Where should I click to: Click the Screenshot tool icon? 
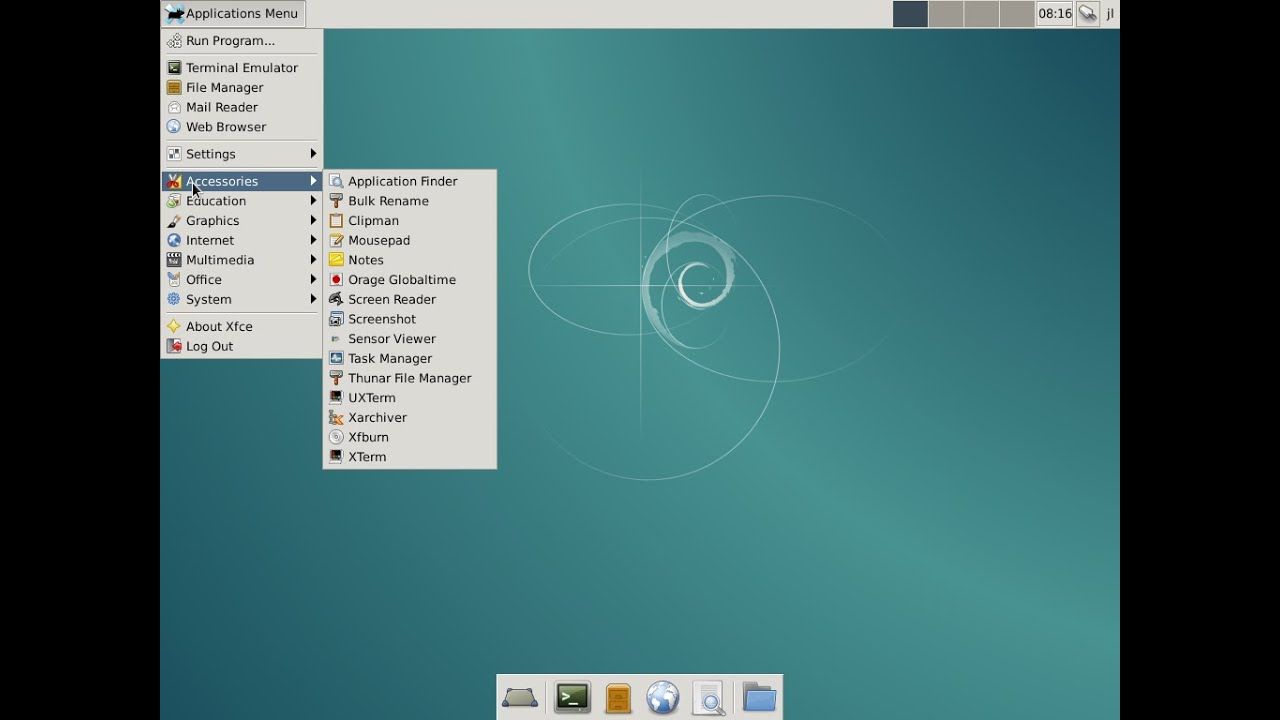point(336,319)
